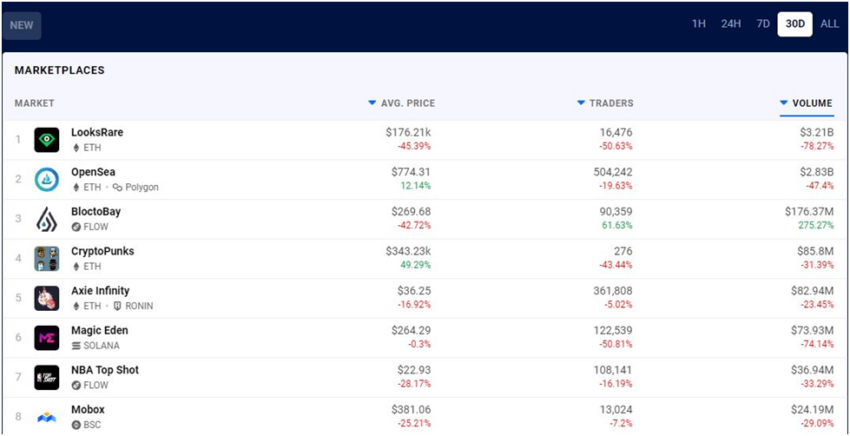850x436 pixels.
Task: Click BloctoBay volume change 275.27%
Action: (x=816, y=225)
